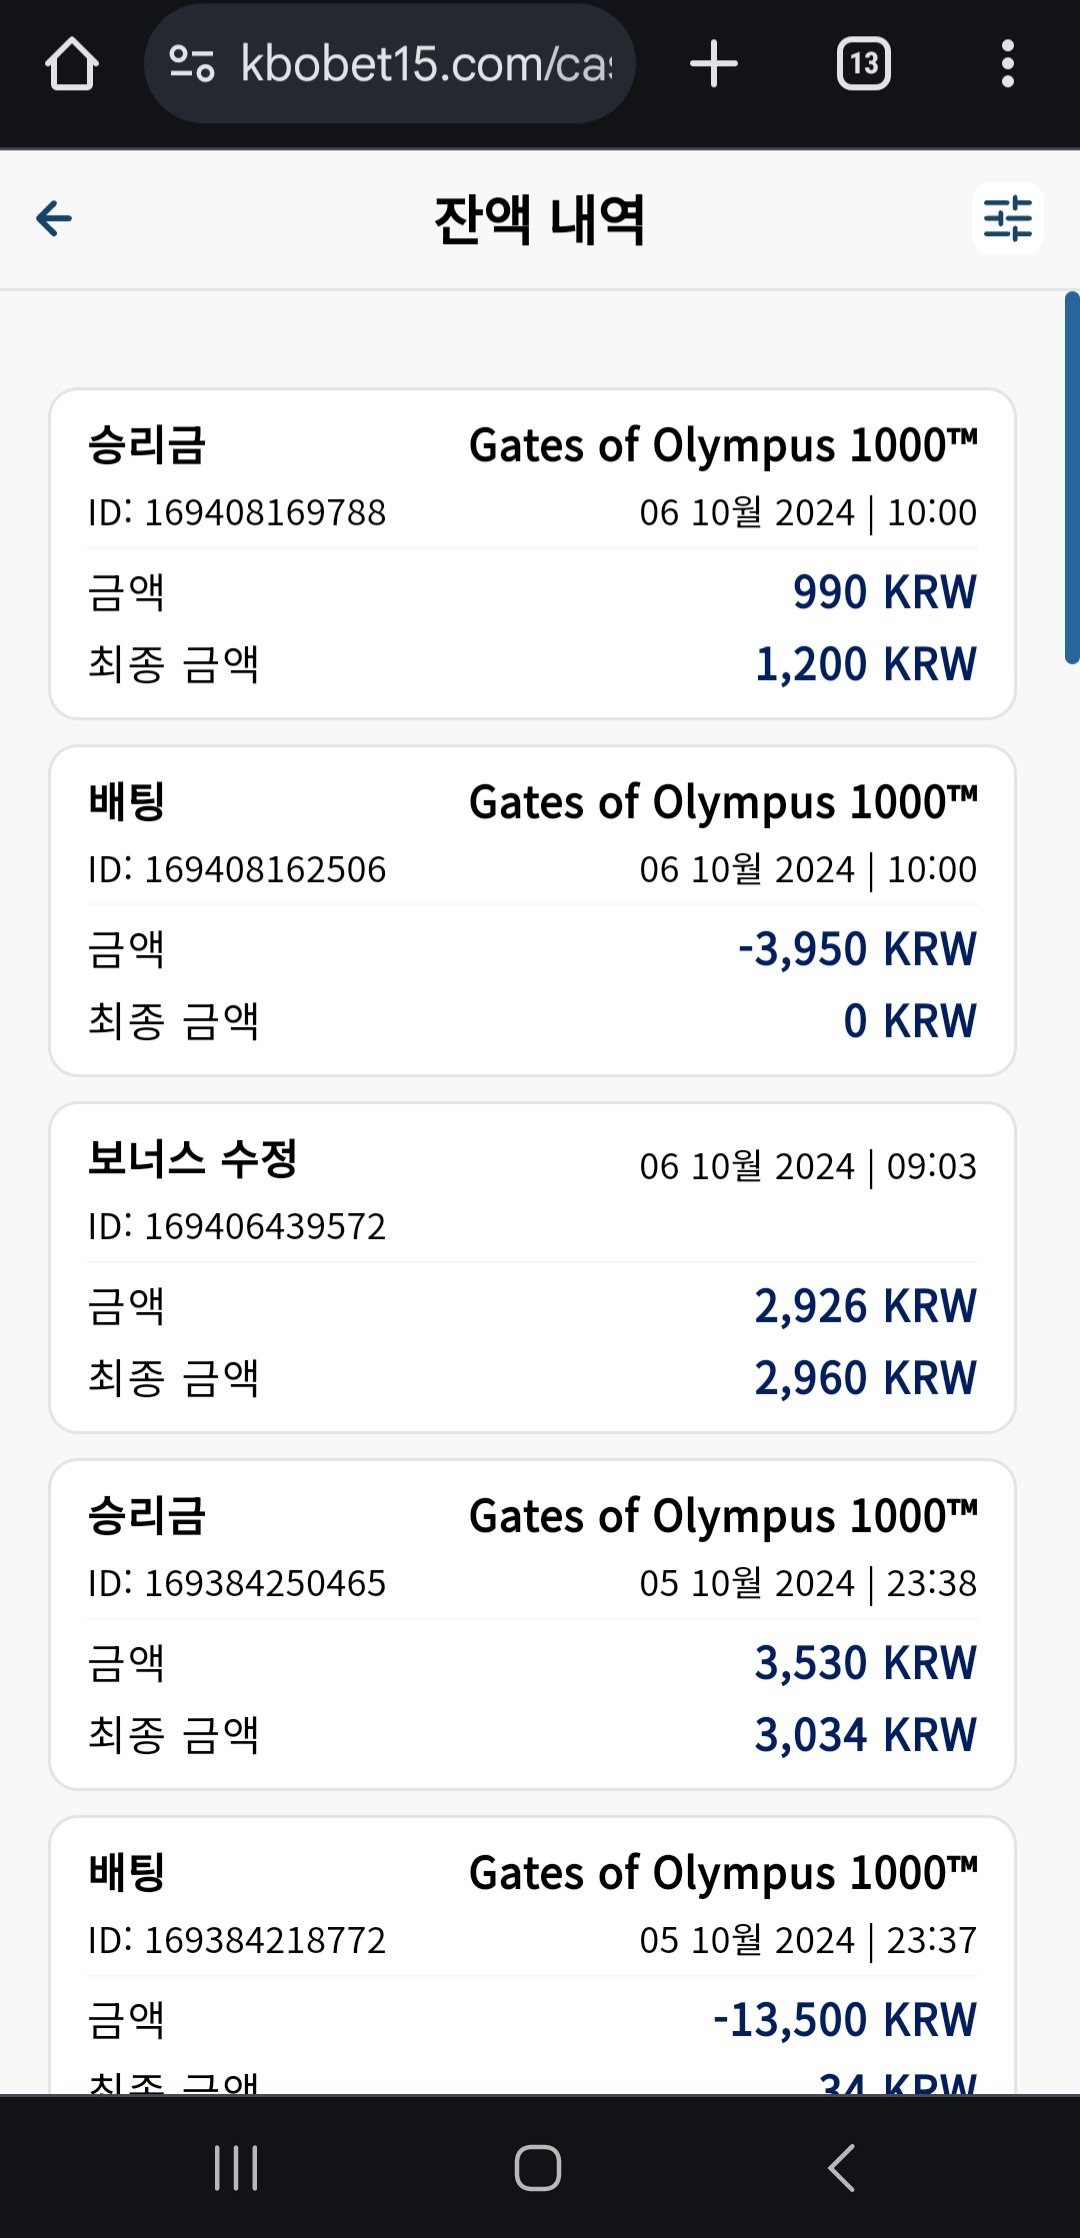Select the 보너스 수정 transaction card
The image size is (1080, 2238).
pos(533,1268)
